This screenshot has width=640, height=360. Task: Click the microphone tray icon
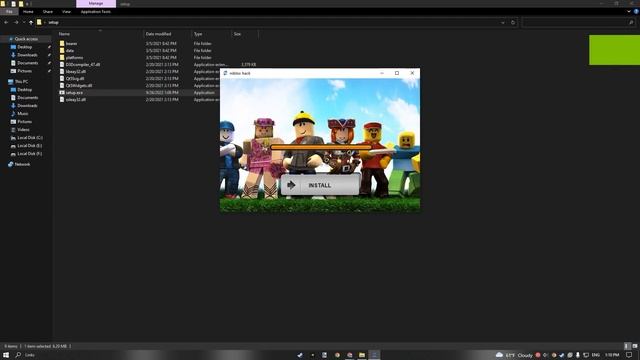point(578,355)
